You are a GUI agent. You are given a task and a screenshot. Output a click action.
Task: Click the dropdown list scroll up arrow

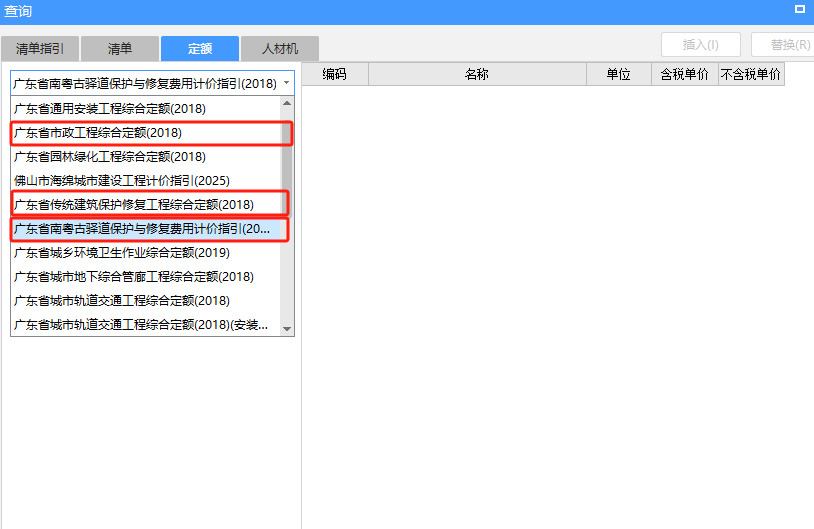click(287, 103)
